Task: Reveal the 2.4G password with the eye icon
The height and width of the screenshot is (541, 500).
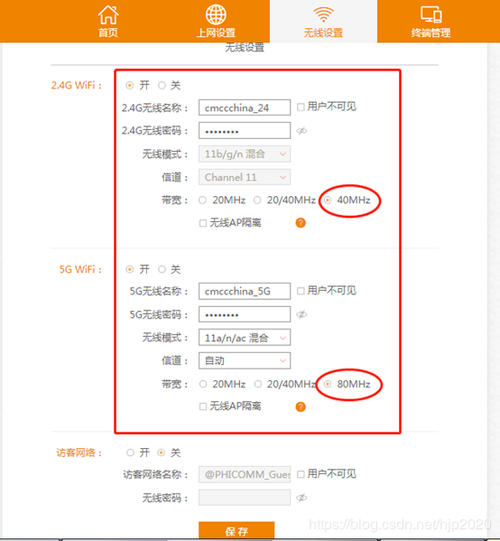Action: tap(302, 131)
